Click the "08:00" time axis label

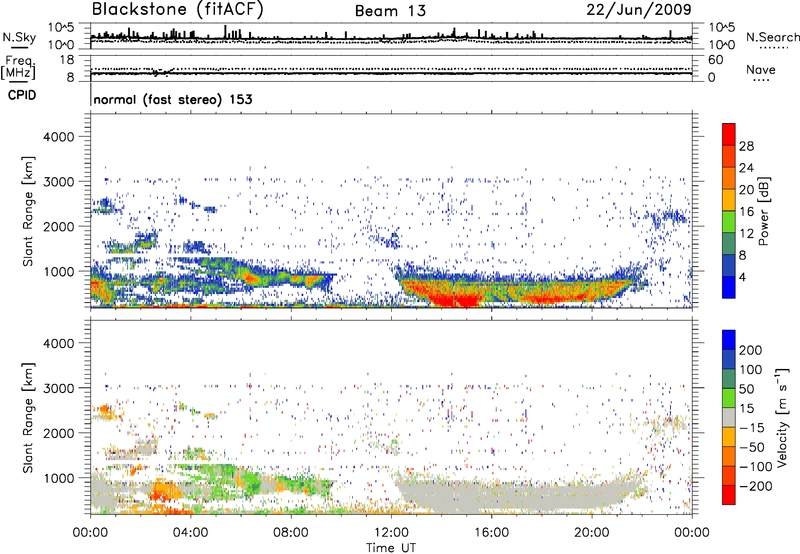pos(291,533)
